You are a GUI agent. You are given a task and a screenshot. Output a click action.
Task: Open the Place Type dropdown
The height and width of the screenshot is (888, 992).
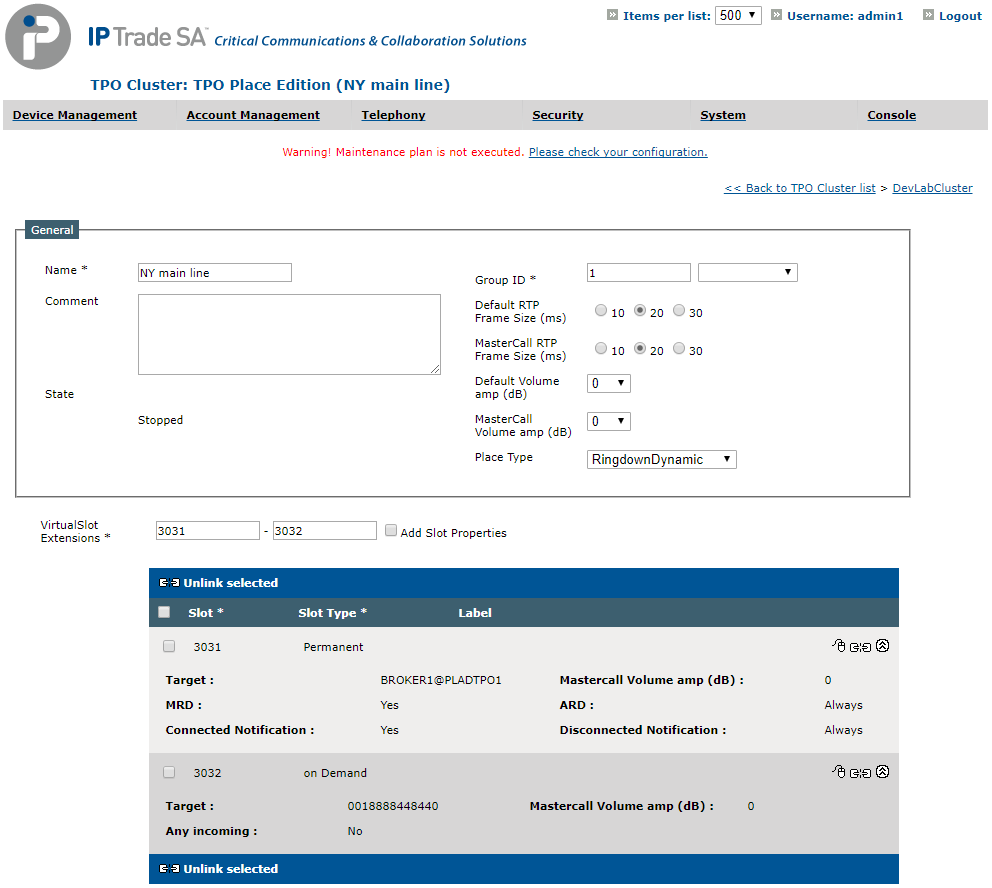(662, 459)
